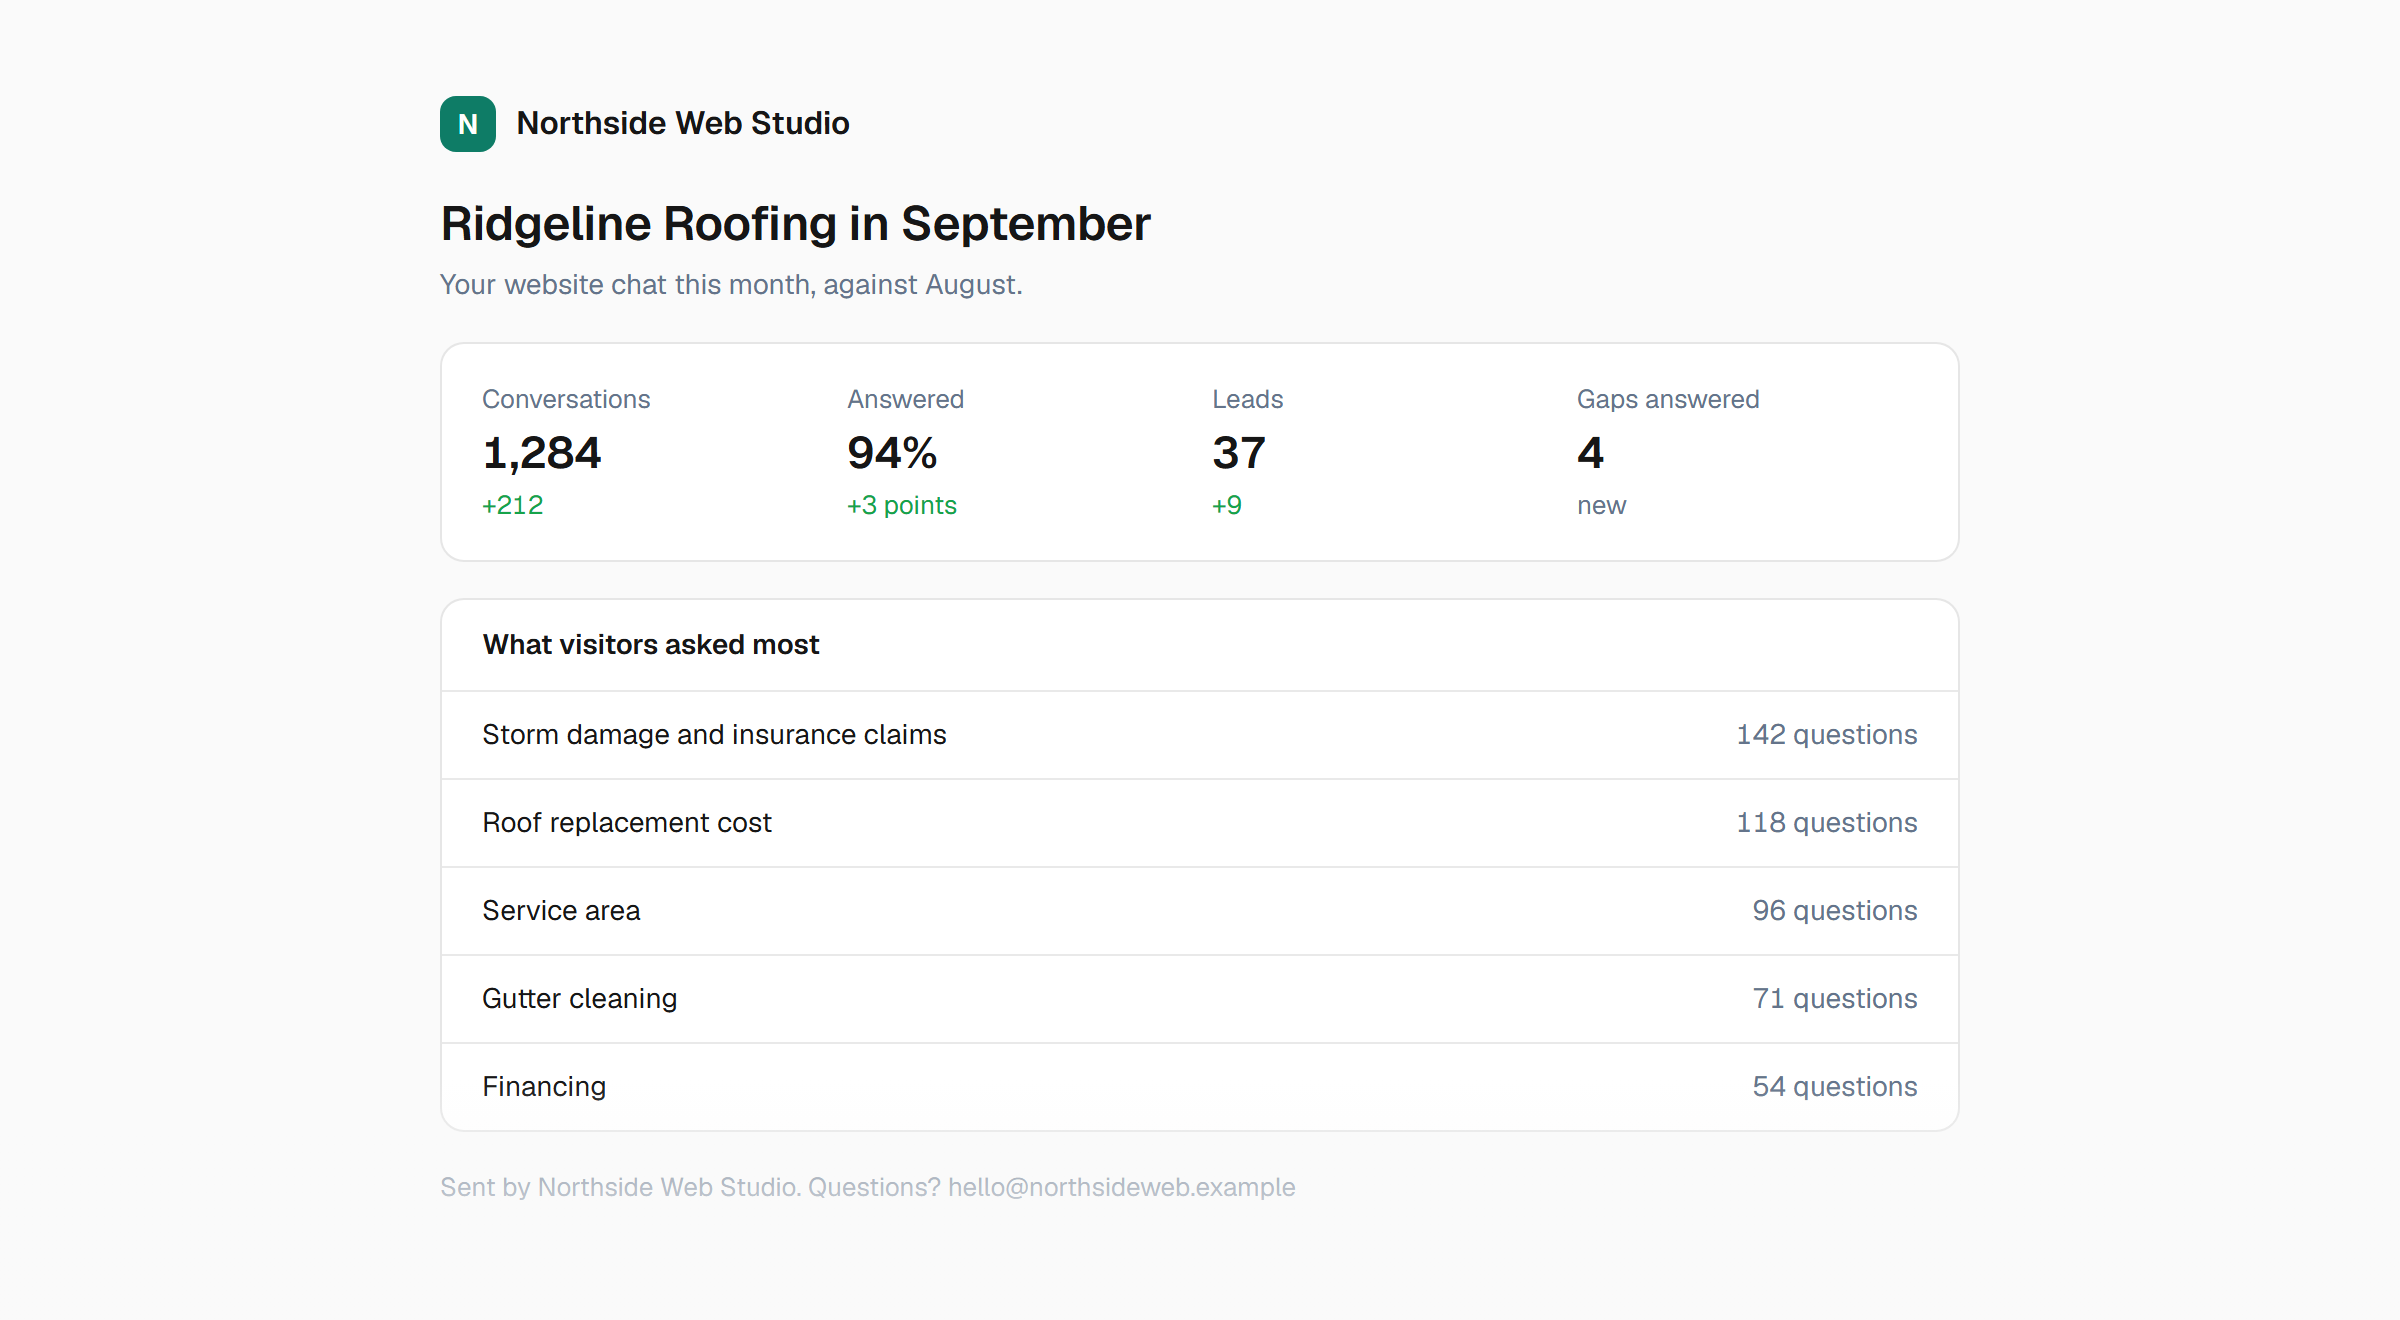The width and height of the screenshot is (2400, 1320).
Task: Select the 1,284 conversations value
Action: [542, 453]
